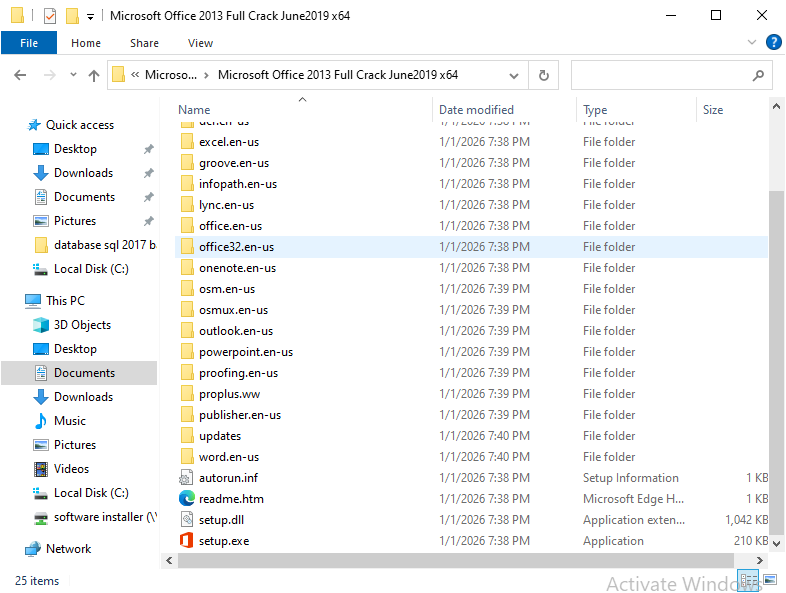The height and width of the screenshot is (593, 786).
Task: Sort by the Size column header
Action: pyautogui.click(x=713, y=110)
